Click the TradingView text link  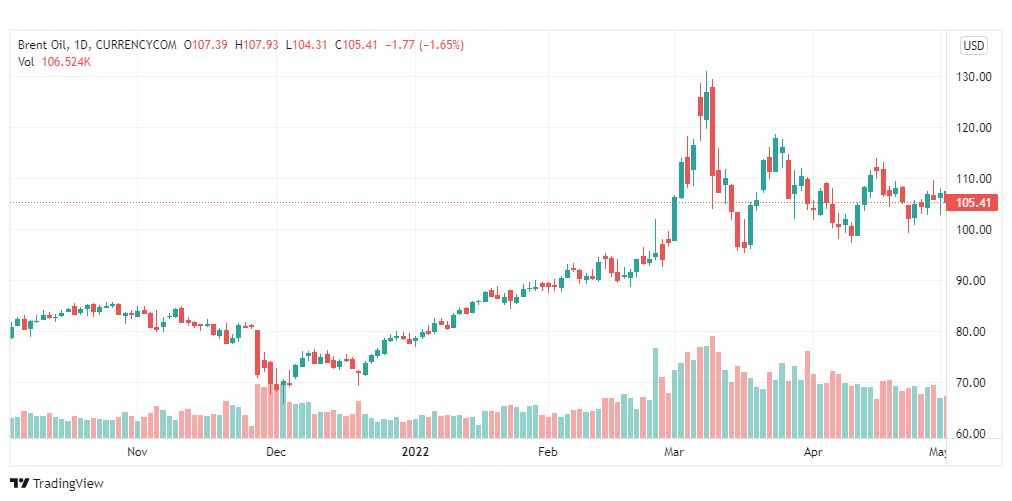pos(68,484)
